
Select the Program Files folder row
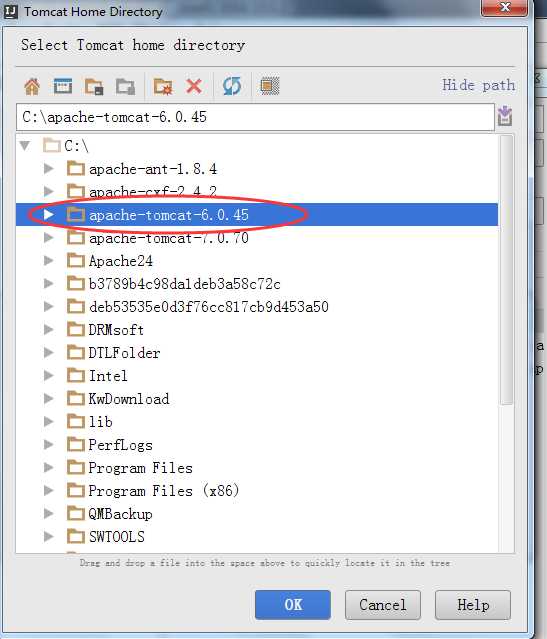[257, 467]
